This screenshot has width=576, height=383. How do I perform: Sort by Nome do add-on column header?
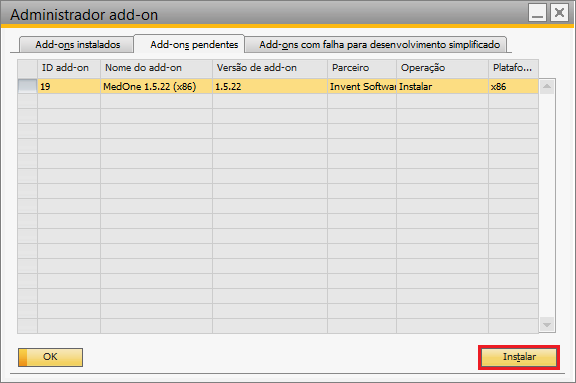156,68
